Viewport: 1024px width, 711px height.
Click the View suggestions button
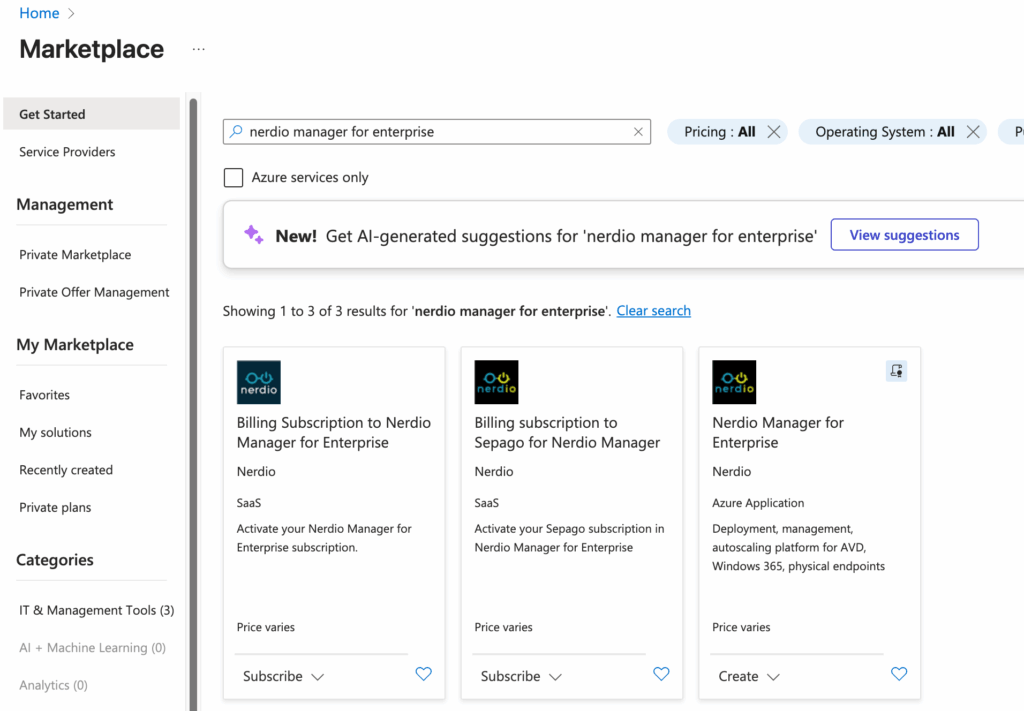click(x=904, y=235)
